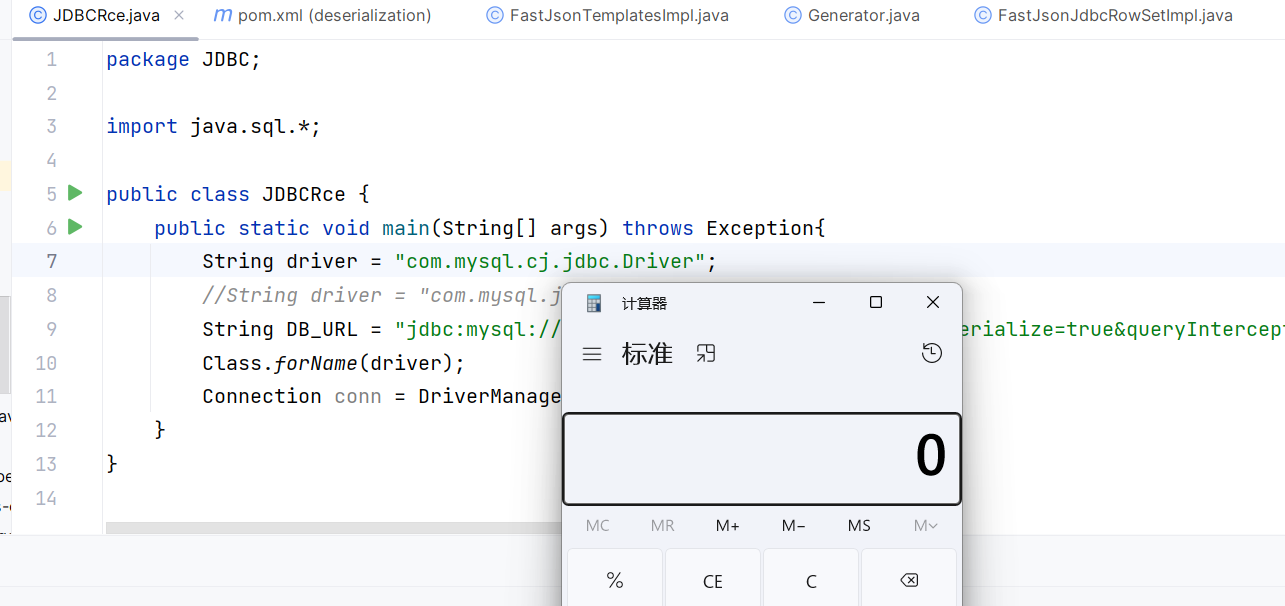Open the FastJsonJdbcRowSetImpl.java tab
Screen dimensions: 1285x606
click(x=1103, y=16)
